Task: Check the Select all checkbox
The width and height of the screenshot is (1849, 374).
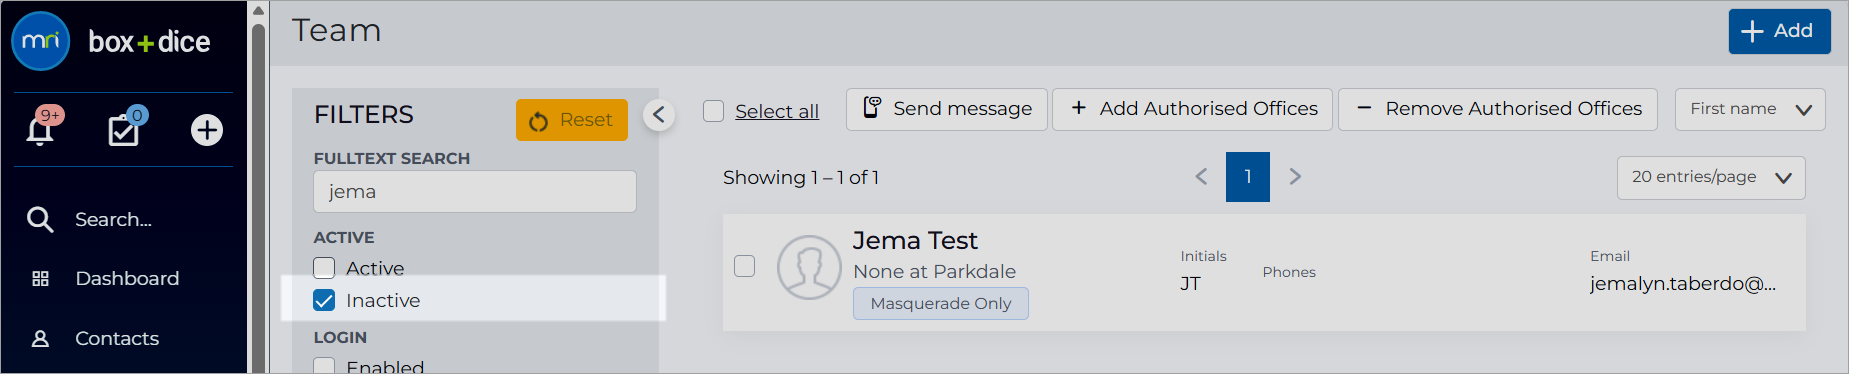Action: pos(713,111)
